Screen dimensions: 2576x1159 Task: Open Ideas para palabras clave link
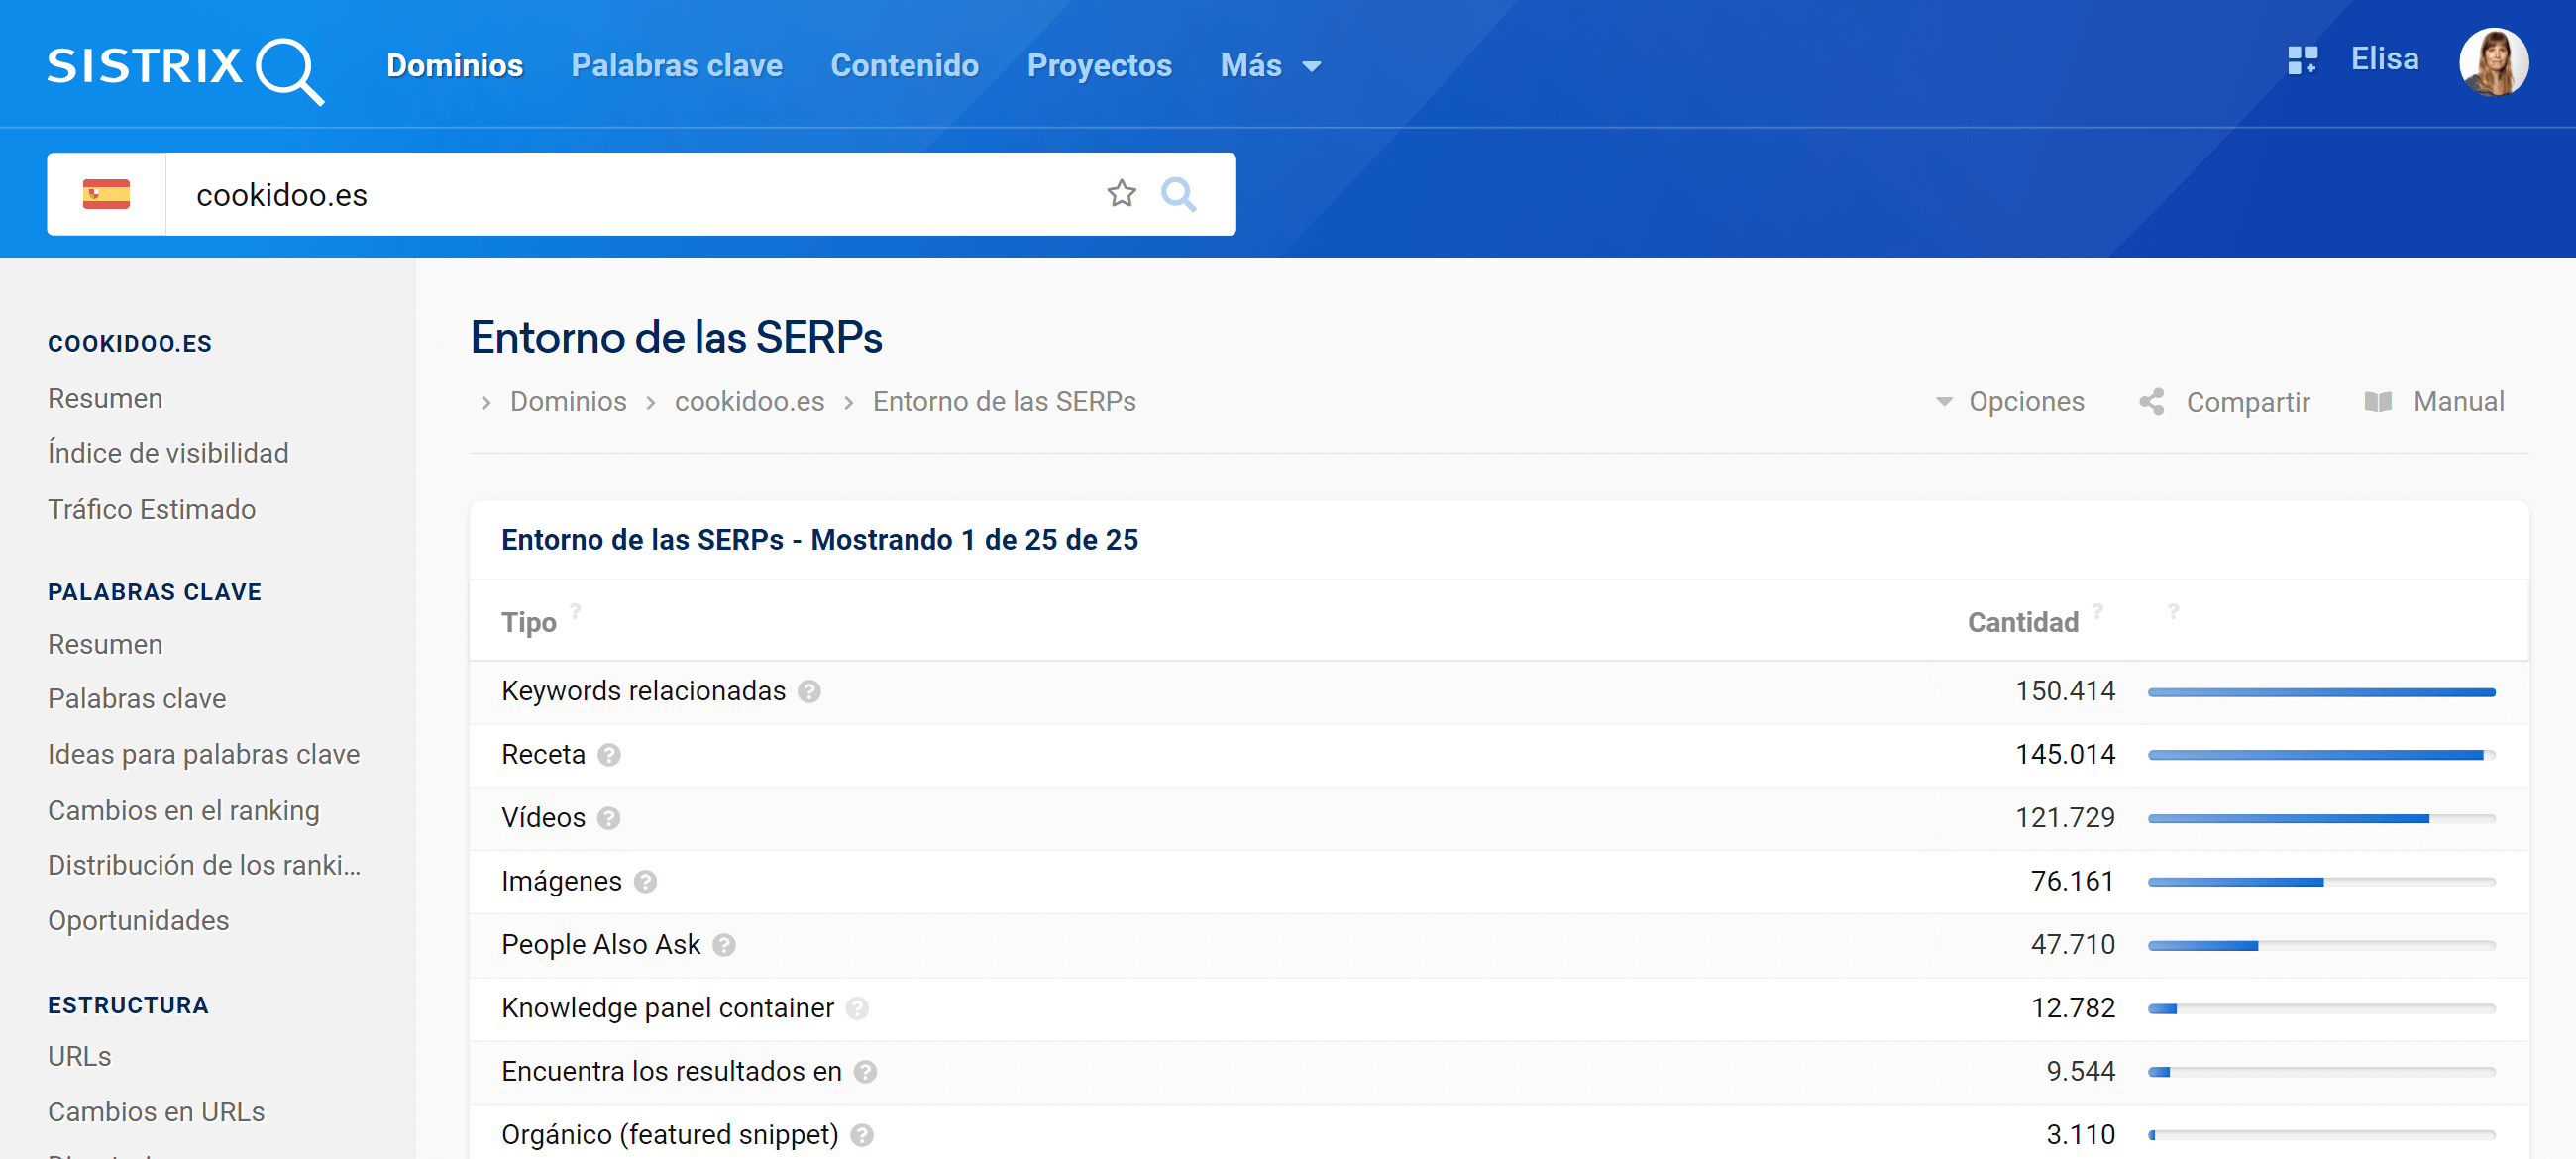click(x=203, y=754)
